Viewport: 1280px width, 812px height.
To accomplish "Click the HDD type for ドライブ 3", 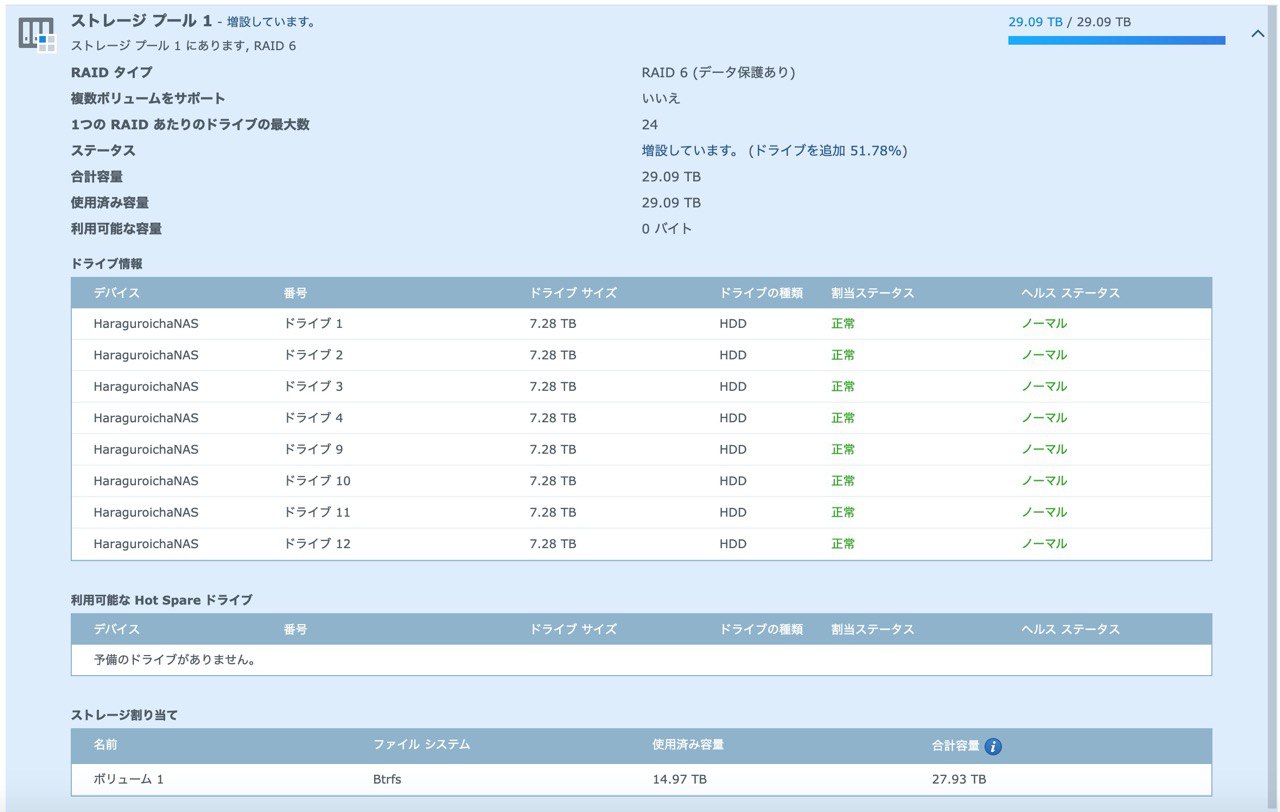I will [733, 386].
